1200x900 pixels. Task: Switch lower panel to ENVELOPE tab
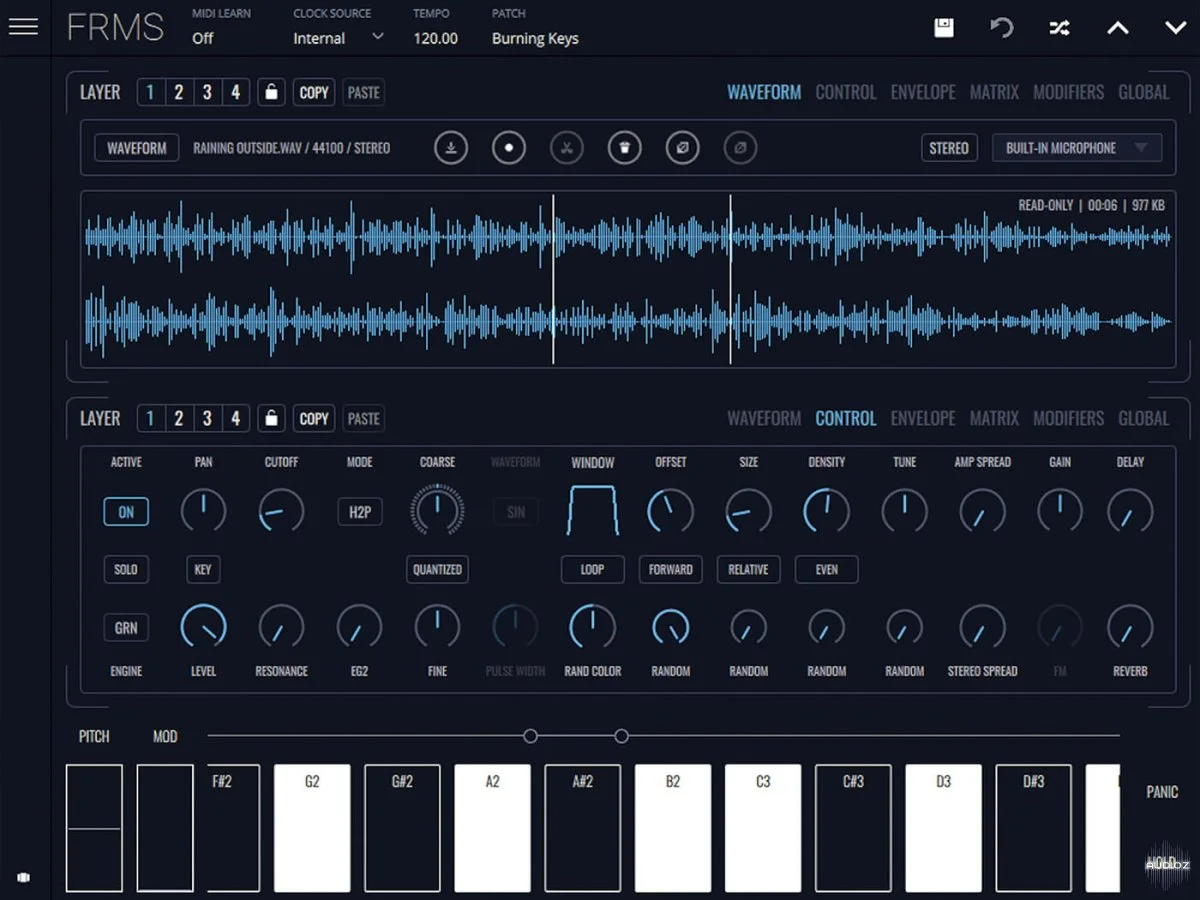pyautogui.click(x=923, y=418)
